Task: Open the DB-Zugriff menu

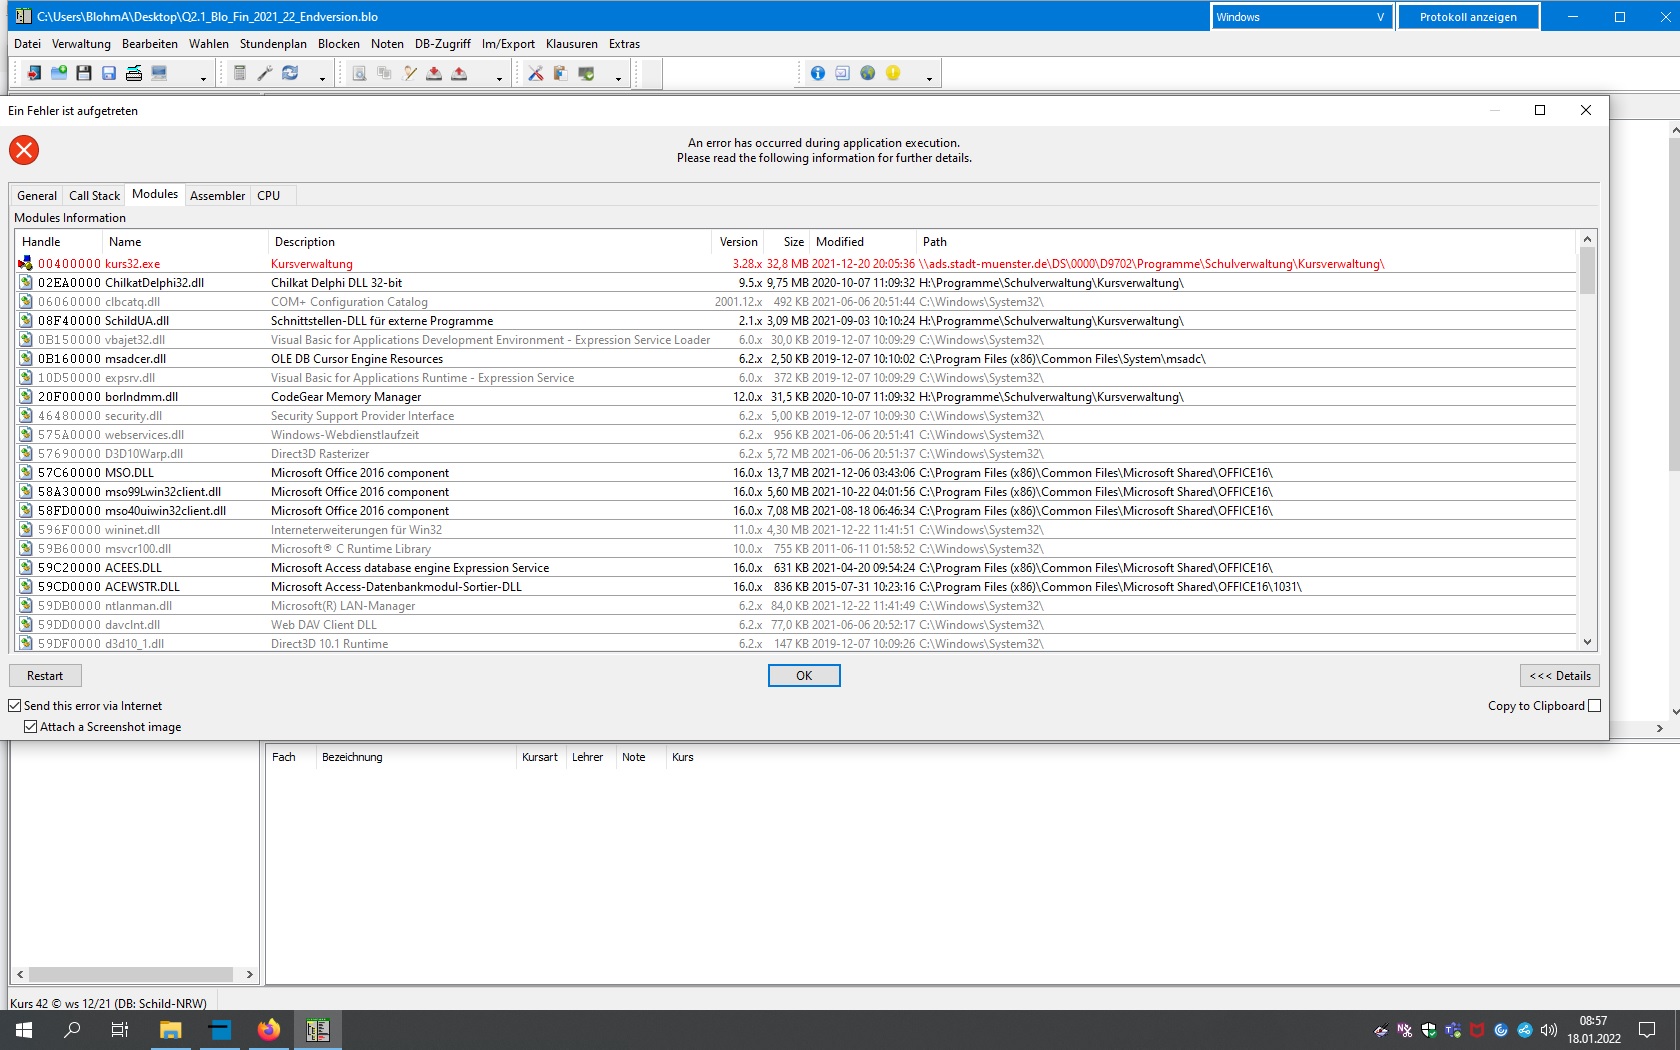Action: tap(443, 44)
